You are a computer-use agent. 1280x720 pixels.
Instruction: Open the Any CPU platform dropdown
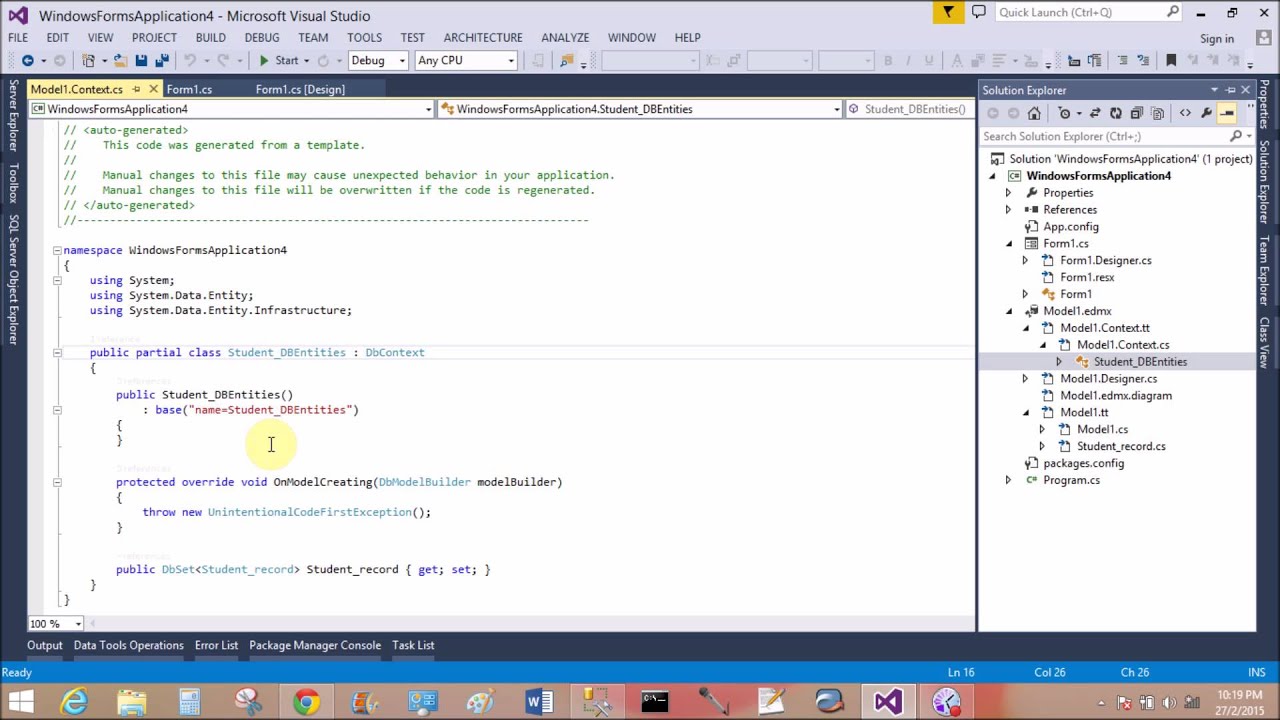(x=466, y=60)
